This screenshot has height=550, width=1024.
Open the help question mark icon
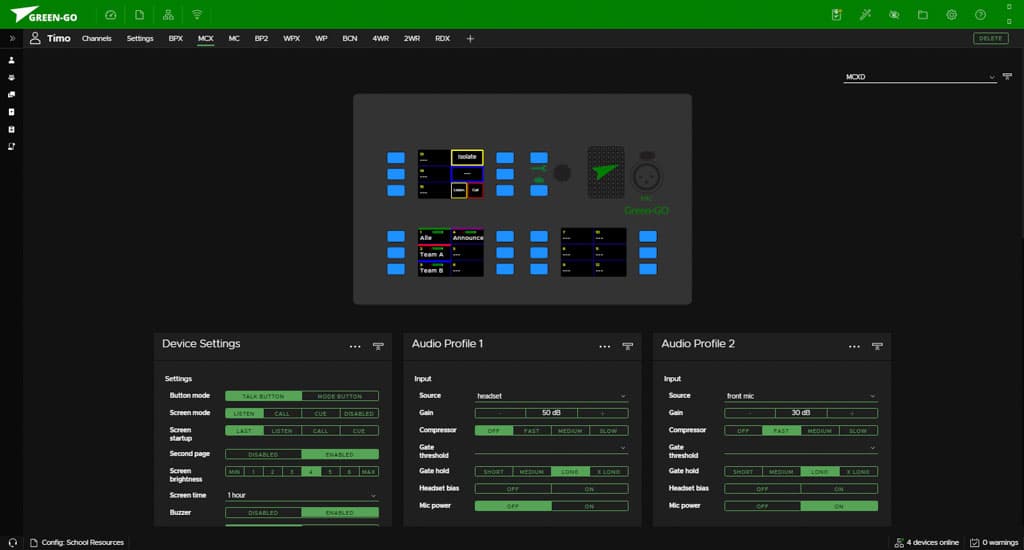point(980,15)
